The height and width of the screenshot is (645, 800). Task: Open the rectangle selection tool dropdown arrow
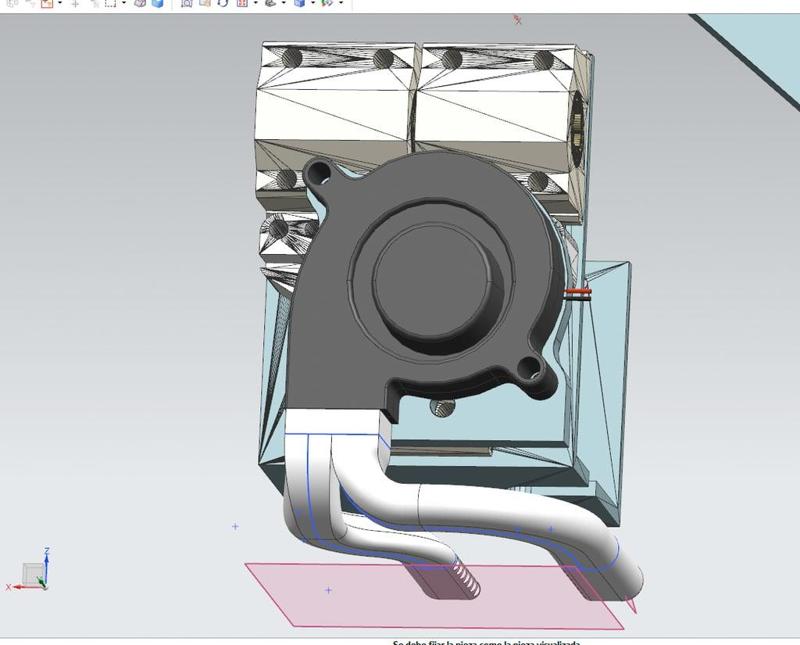tap(123, 3)
